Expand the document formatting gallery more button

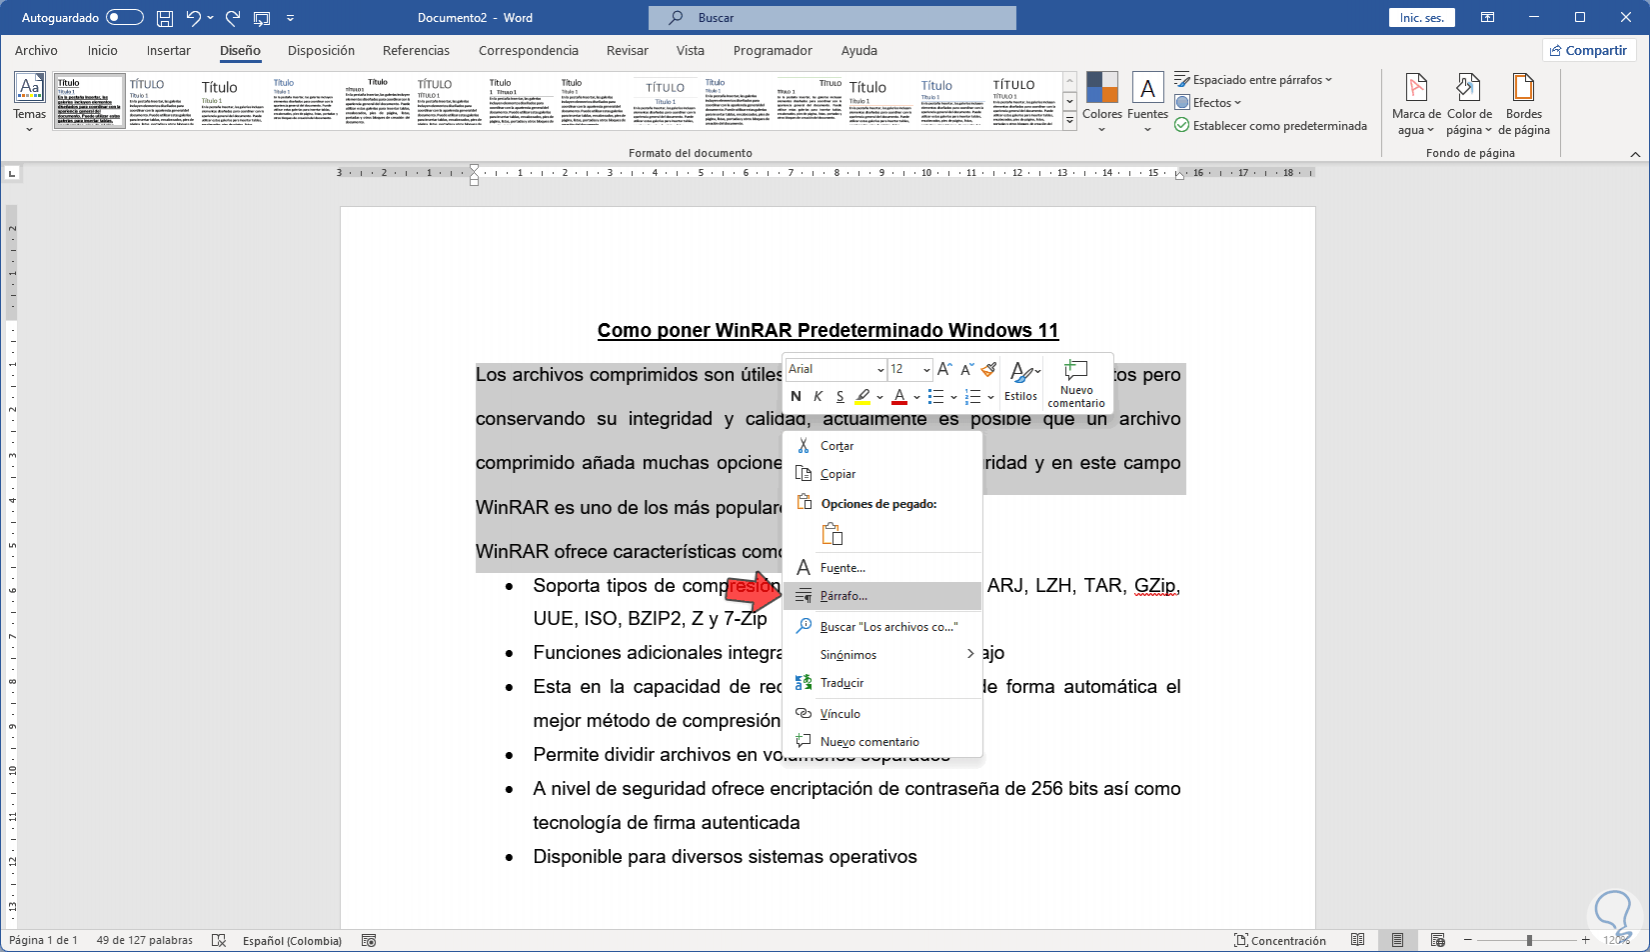pyautogui.click(x=1070, y=121)
